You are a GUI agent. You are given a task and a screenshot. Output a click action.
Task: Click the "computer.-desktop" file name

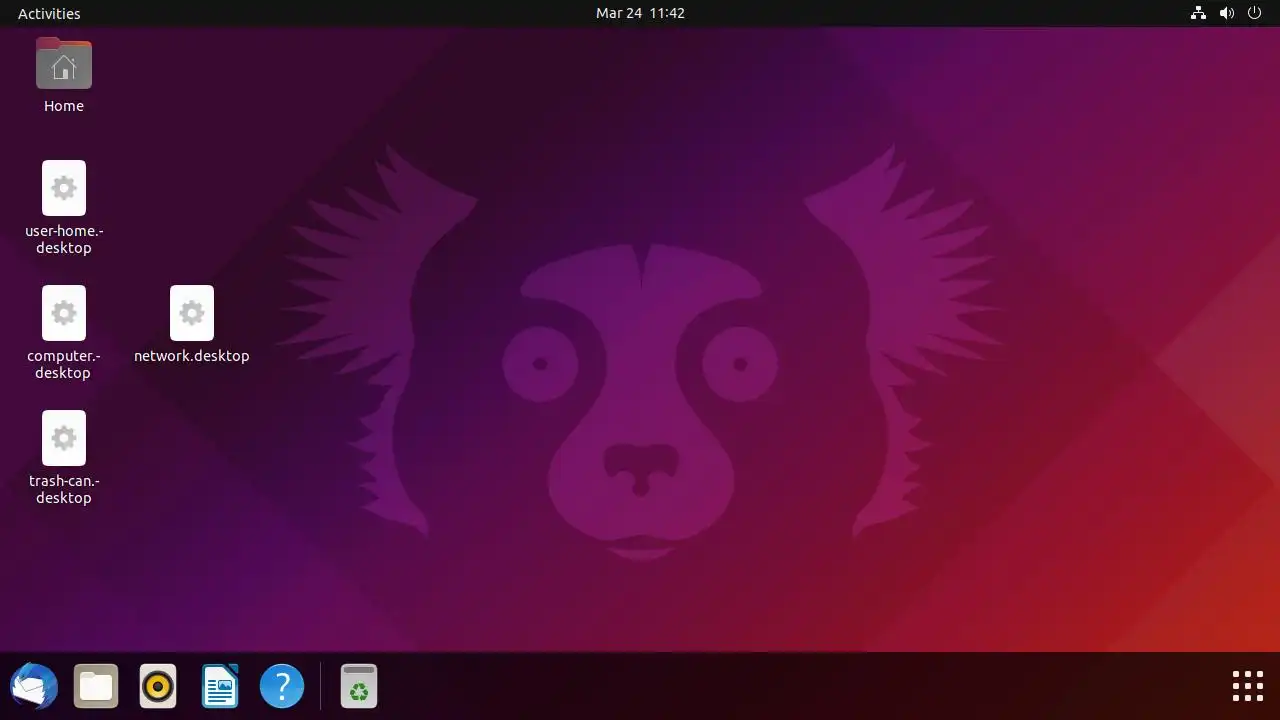coord(64,364)
